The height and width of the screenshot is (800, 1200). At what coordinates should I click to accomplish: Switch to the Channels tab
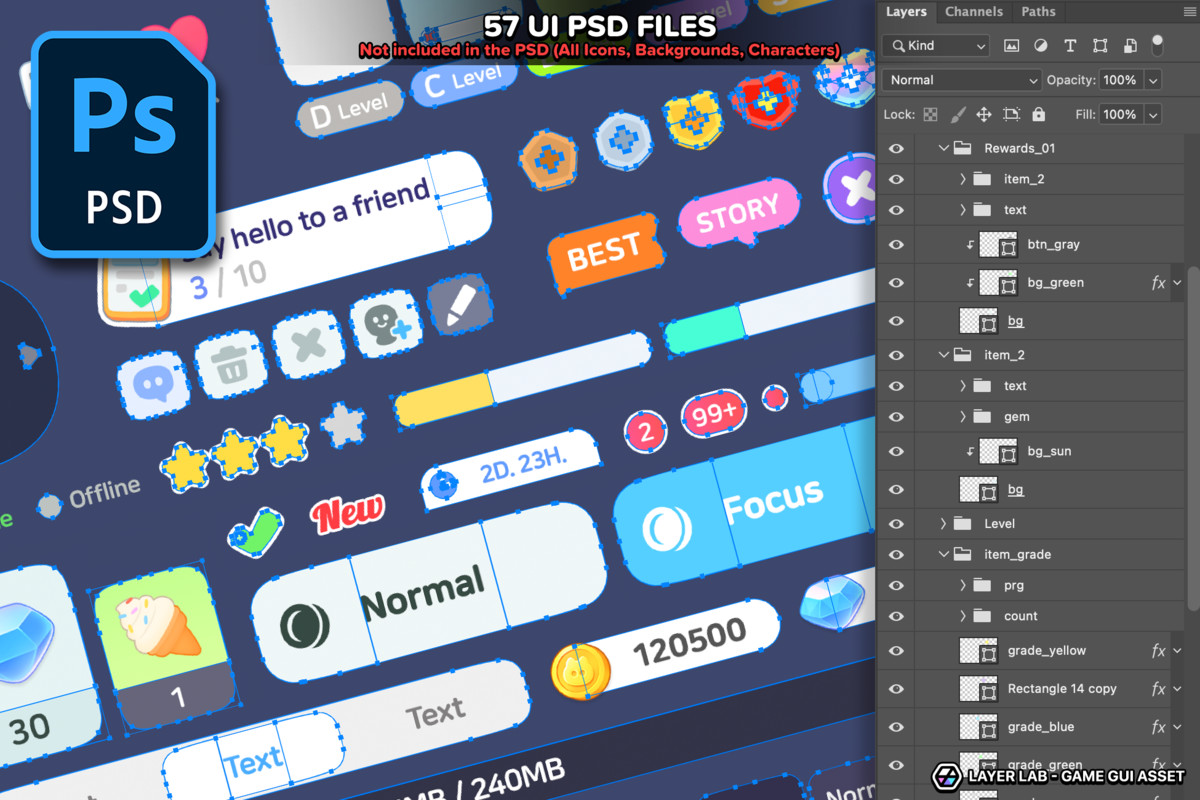pyautogui.click(x=974, y=12)
